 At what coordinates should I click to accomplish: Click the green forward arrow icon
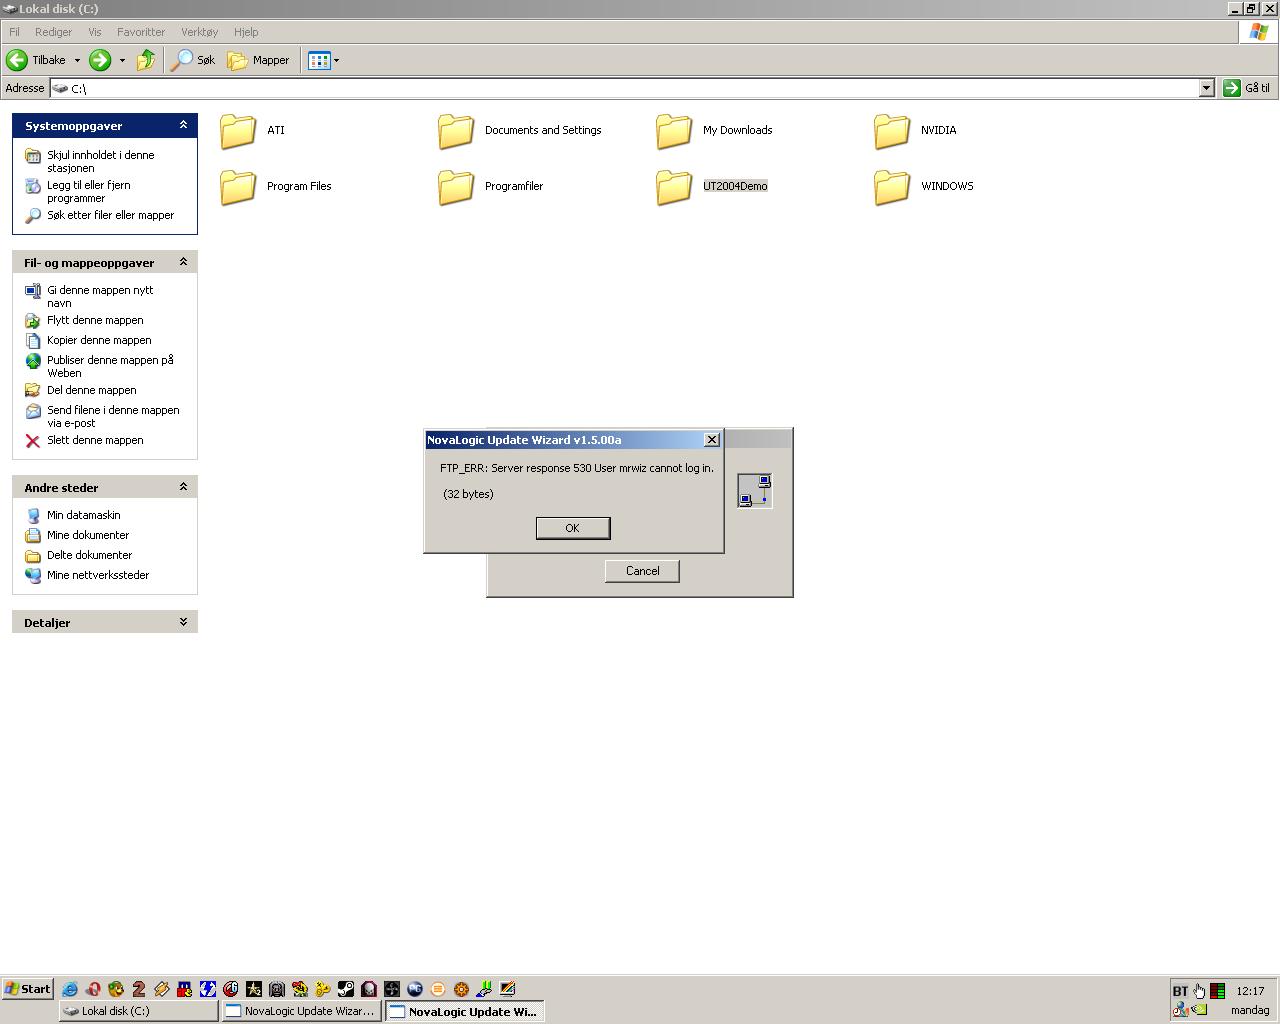tap(100, 60)
